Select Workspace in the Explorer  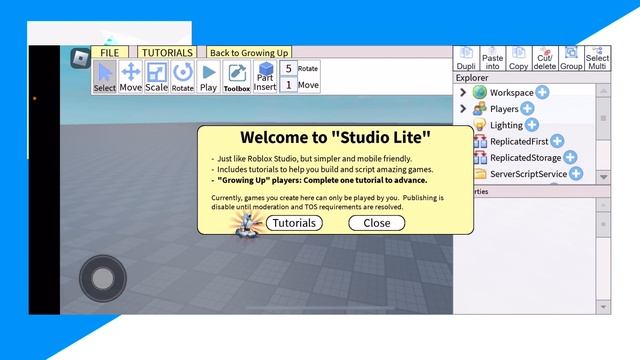(x=511, y=93)
